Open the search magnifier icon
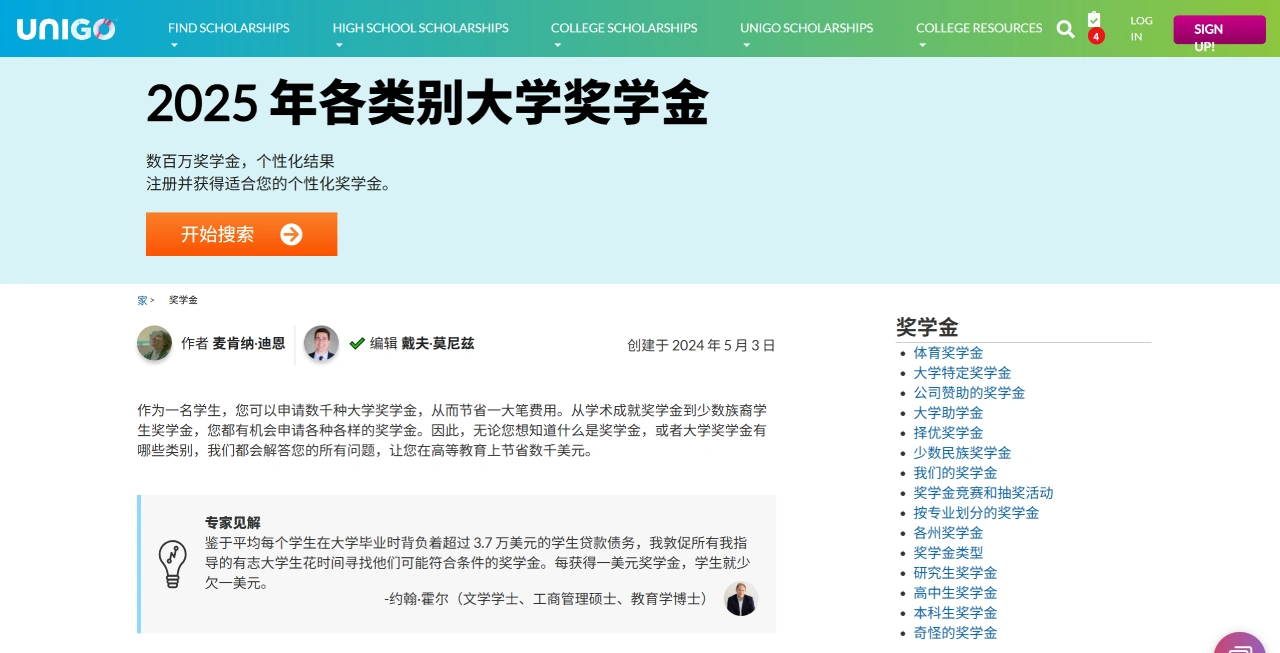 click(x=1065, y=29)
